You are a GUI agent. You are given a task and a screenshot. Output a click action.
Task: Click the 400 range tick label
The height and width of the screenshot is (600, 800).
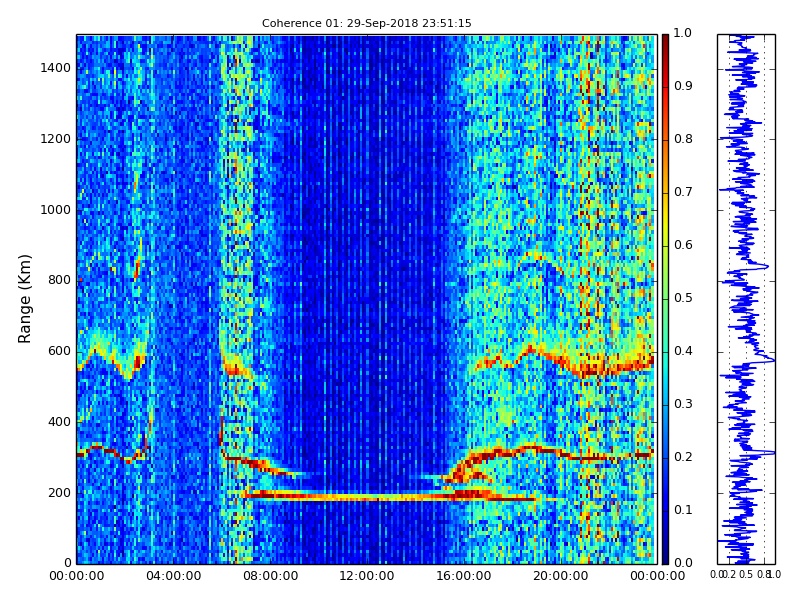click(x=59, y=422)
